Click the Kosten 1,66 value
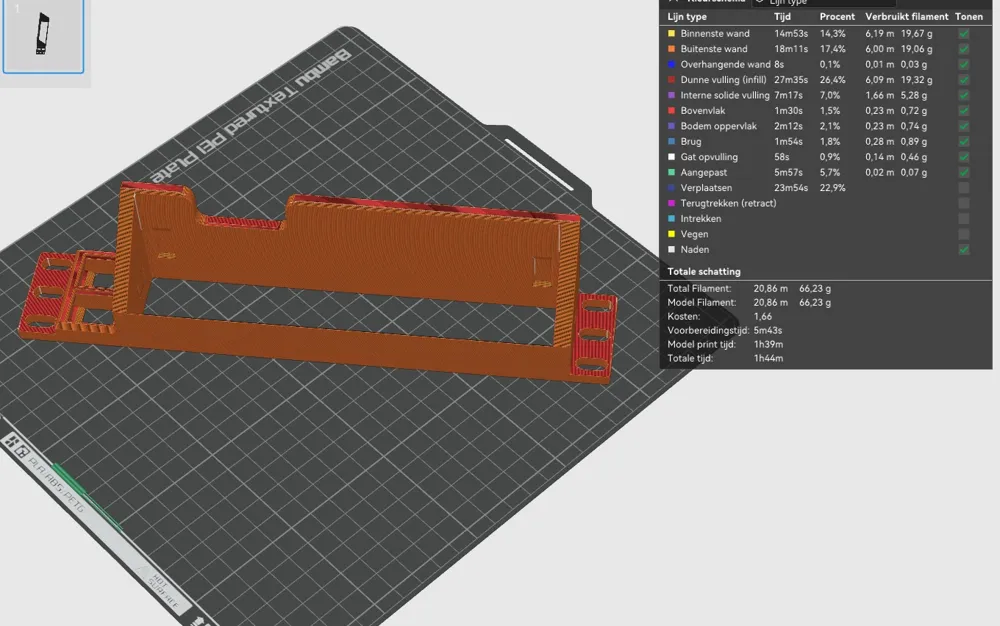 click(763, 317)
